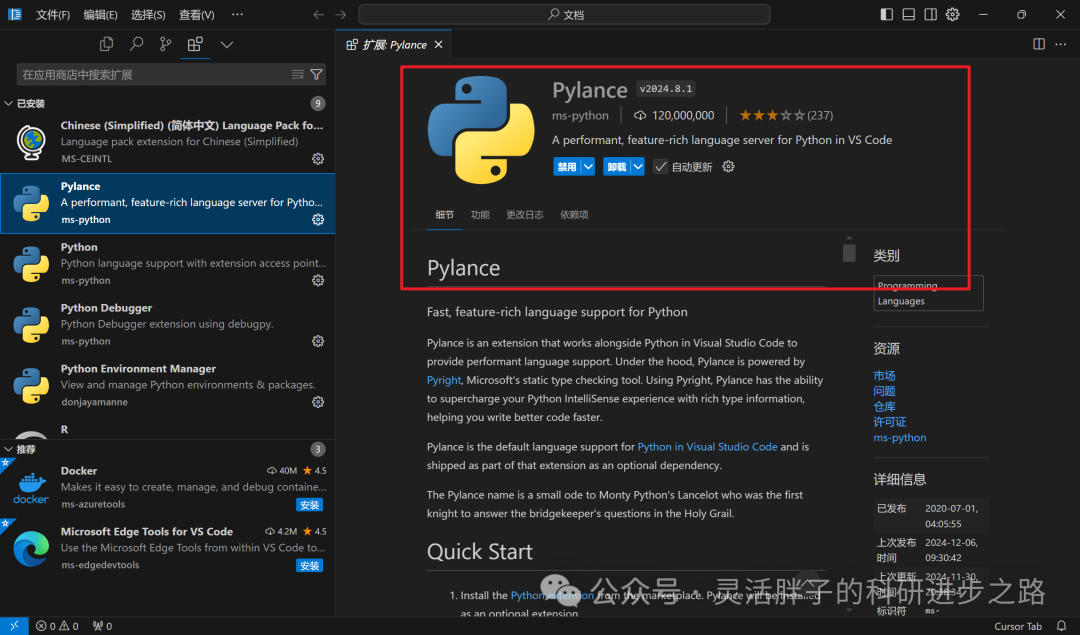Open the File menu
The height and width of the screenshot is (635, 1080).
53,14
